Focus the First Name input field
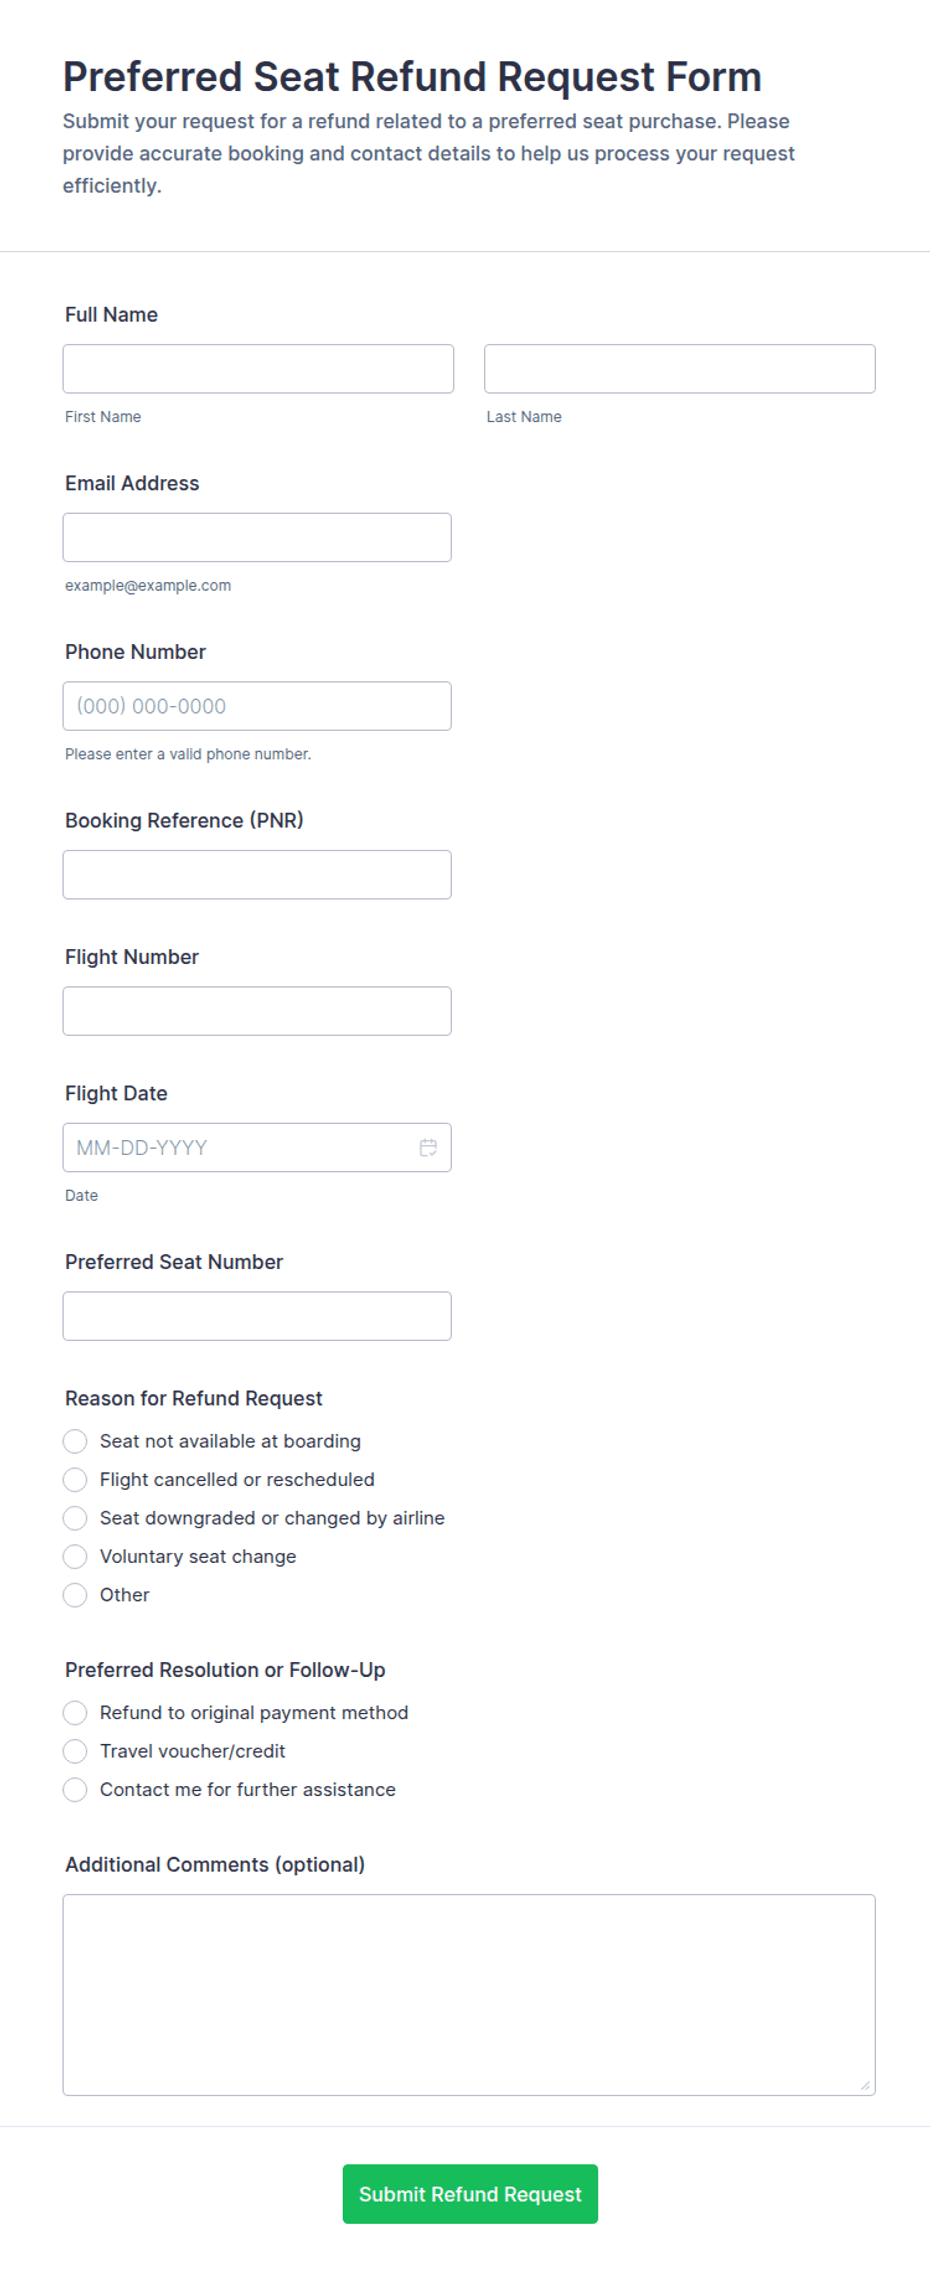 click(258, 369)
